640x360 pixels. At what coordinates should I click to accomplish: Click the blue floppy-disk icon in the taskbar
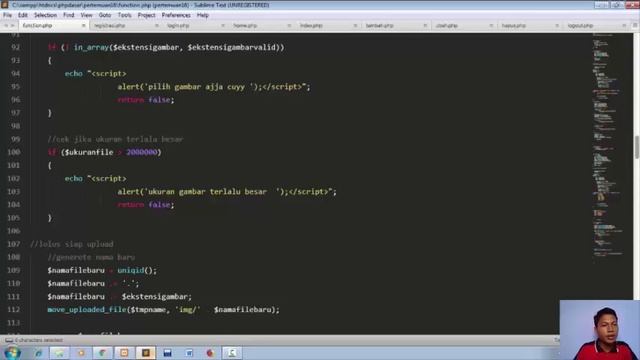[x=167, y=353]
